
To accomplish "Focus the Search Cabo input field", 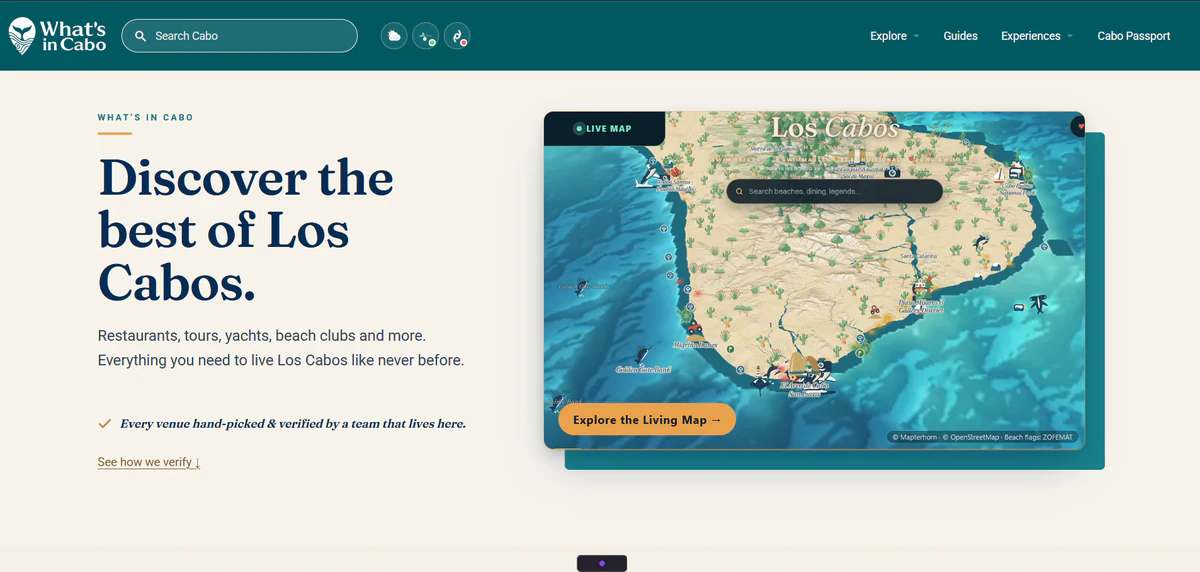I will click(x=239, y=36).
